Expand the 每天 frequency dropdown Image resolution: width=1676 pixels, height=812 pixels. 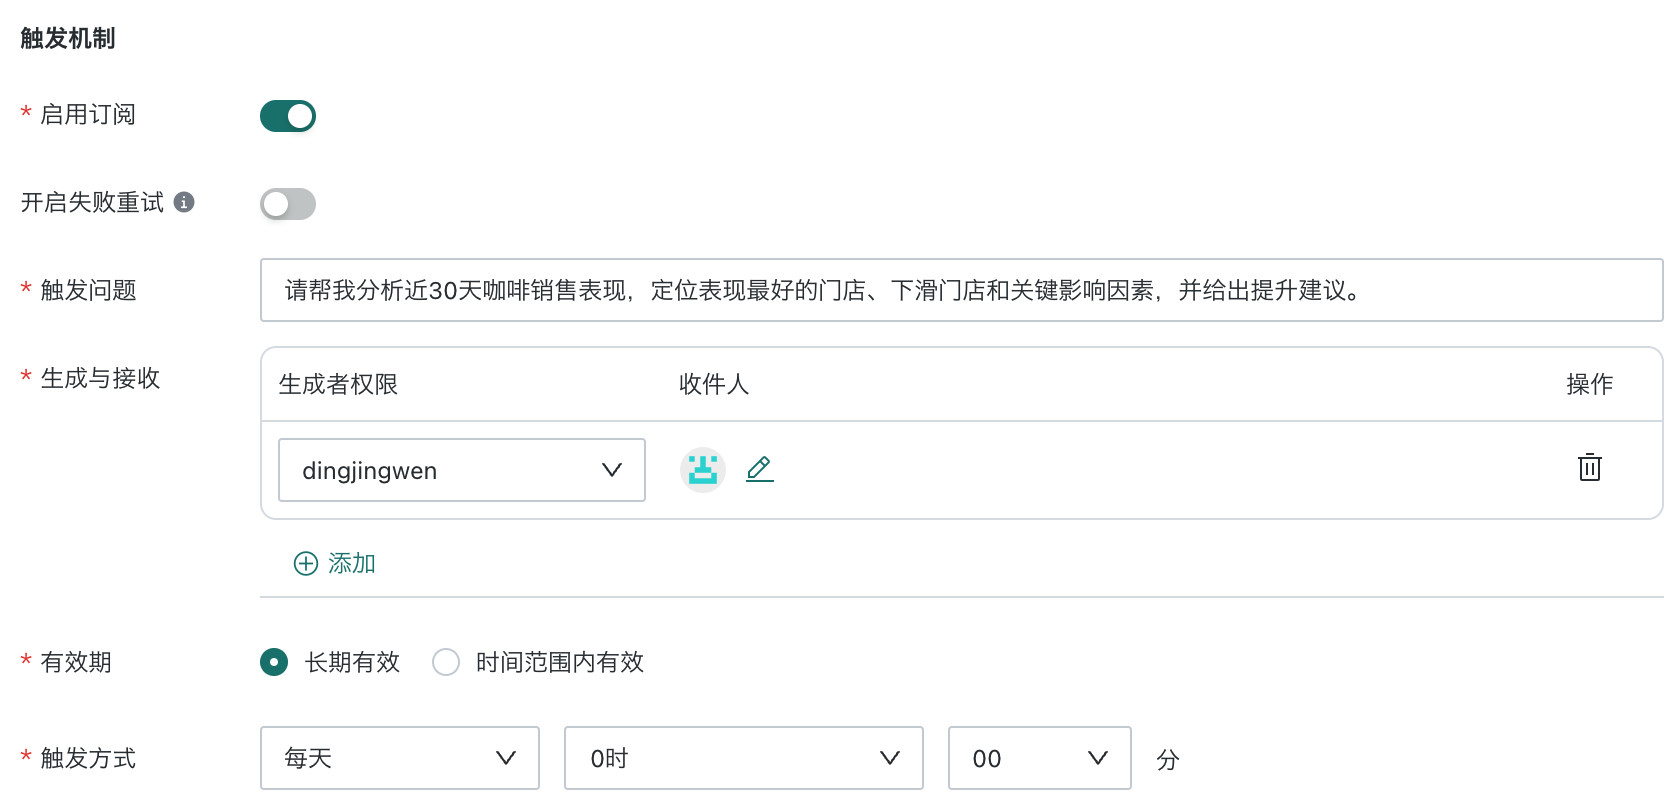[400, 758]
